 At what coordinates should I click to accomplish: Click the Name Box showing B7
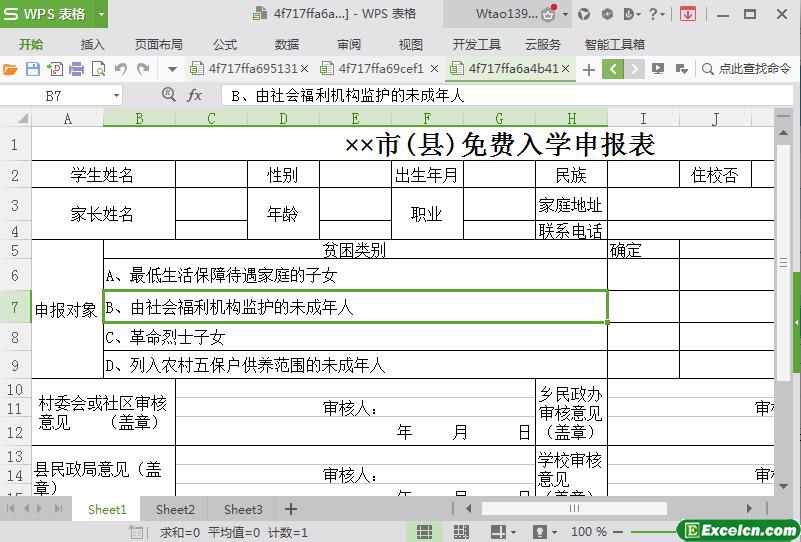pyautogui.click(x=54, y=96)
